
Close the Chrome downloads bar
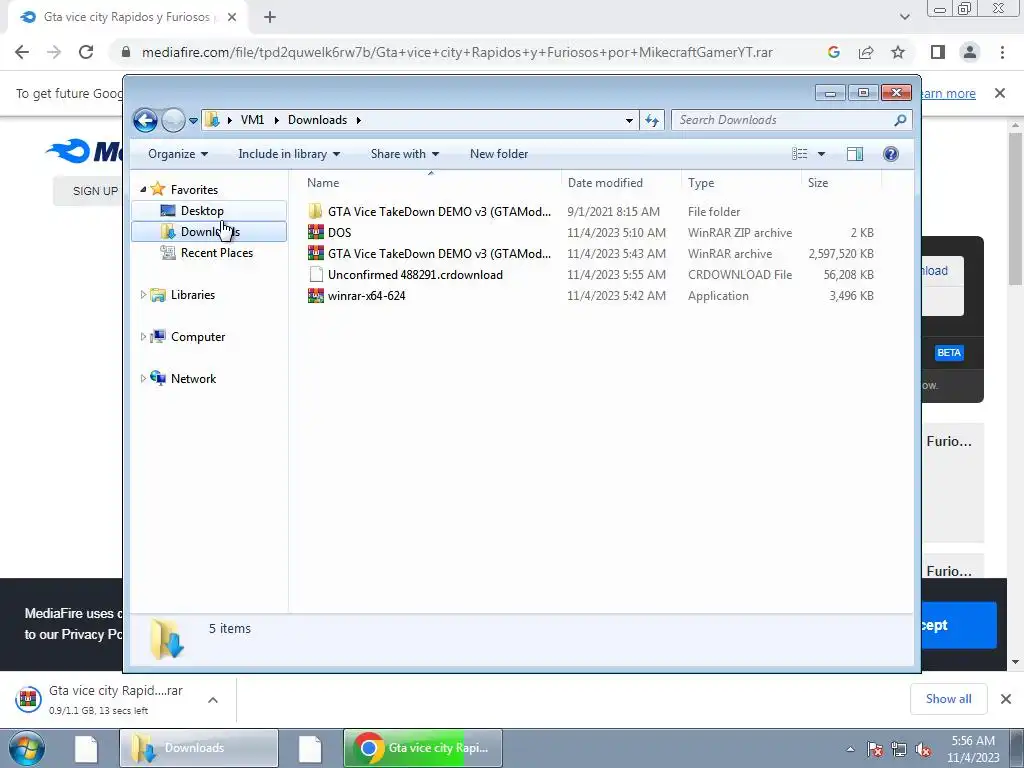coord(1006,699)
